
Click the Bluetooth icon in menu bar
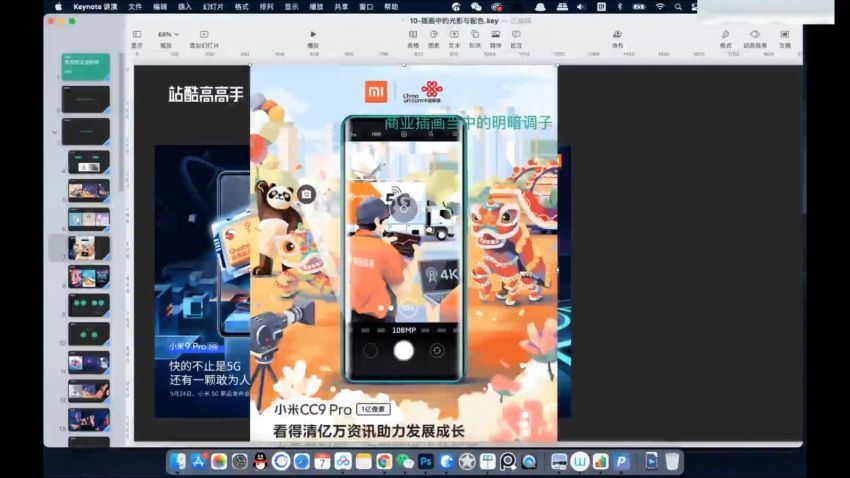tap(620, 7)
